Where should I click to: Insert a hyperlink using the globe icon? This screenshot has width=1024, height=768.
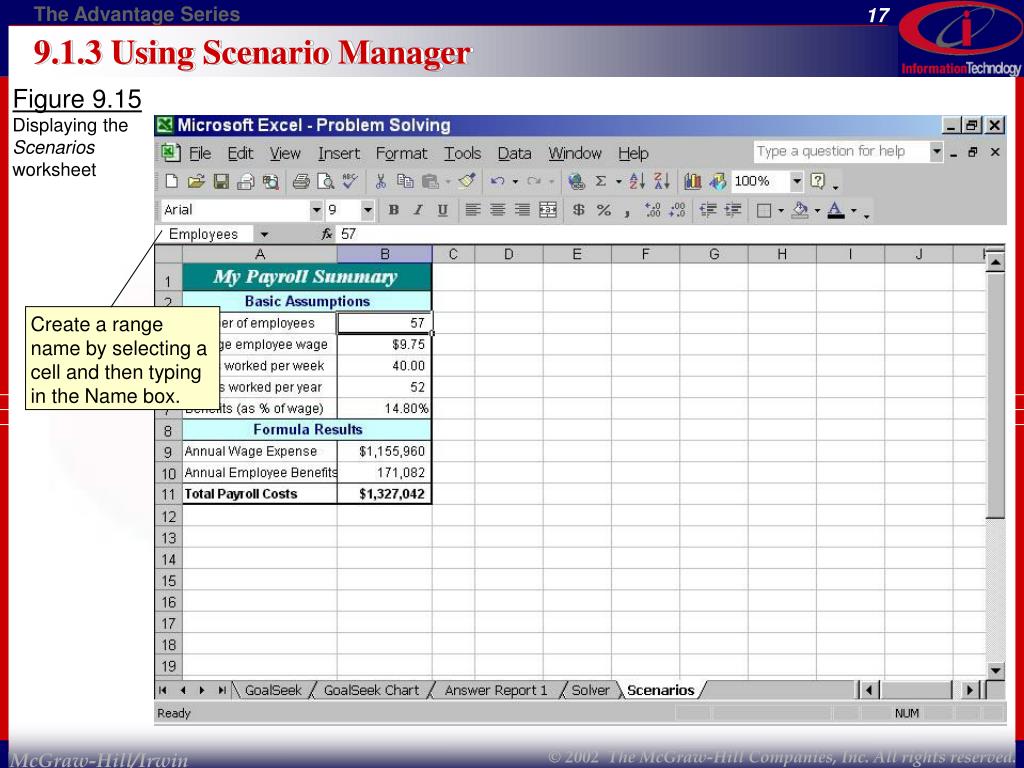[576, 182]
